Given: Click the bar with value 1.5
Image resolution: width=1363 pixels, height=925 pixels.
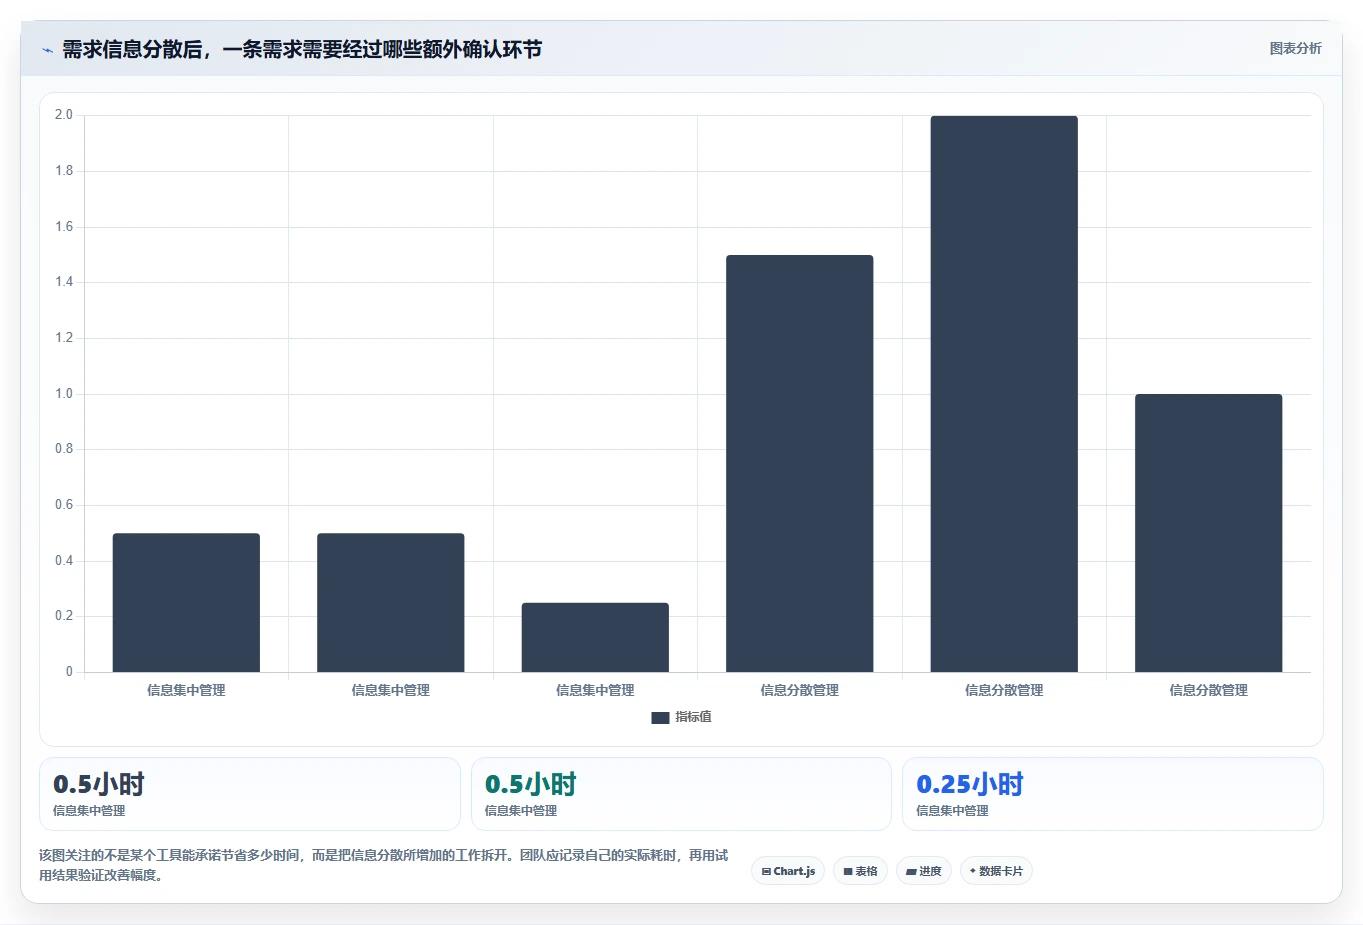Looking at the screenshot, I should 799,463.
